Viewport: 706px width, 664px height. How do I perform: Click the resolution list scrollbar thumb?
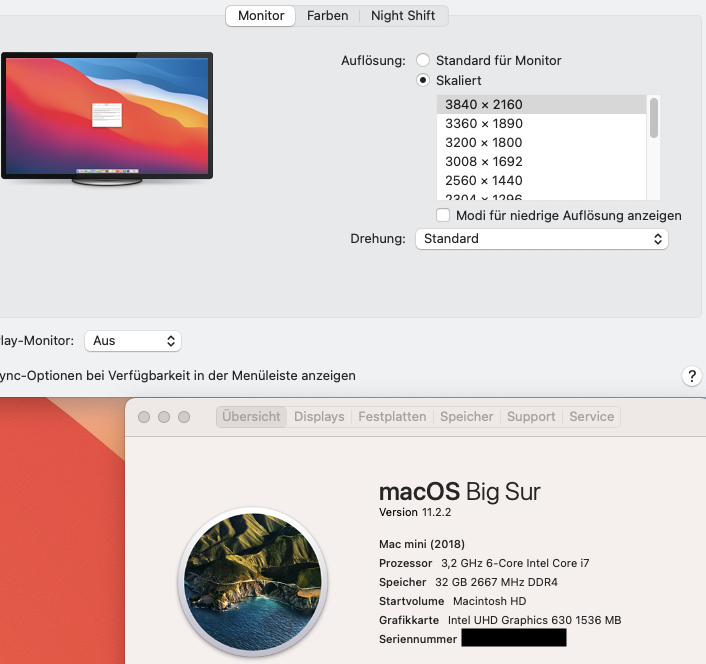[x=654, y=118]
